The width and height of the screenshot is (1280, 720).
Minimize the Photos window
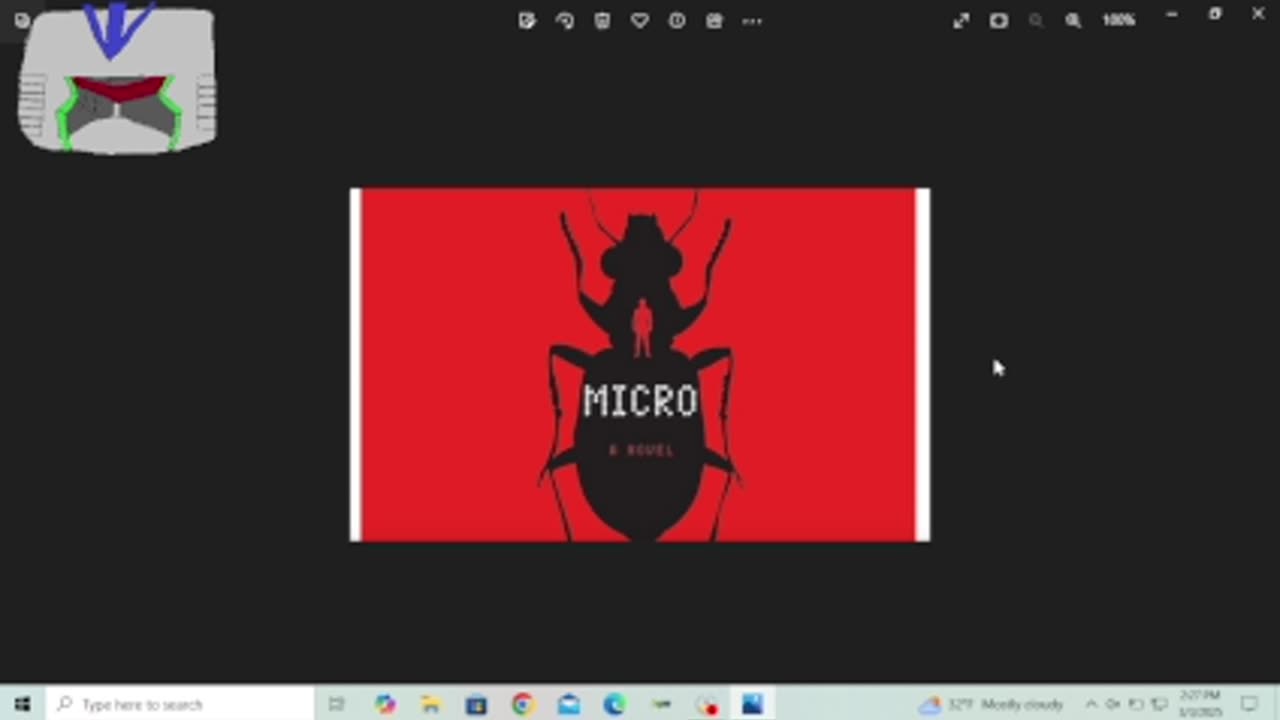click(x=1172, y=14)
